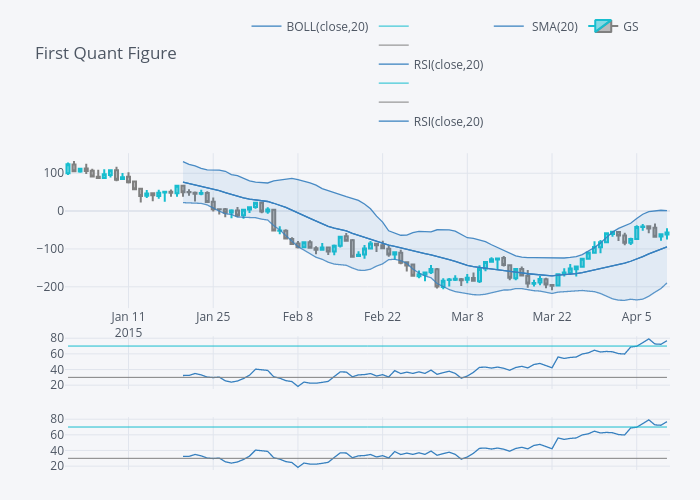This screenshot has width=700, height=500.
Task: Click the −200 y-axis tick label
Action: [x=50, y=287]
